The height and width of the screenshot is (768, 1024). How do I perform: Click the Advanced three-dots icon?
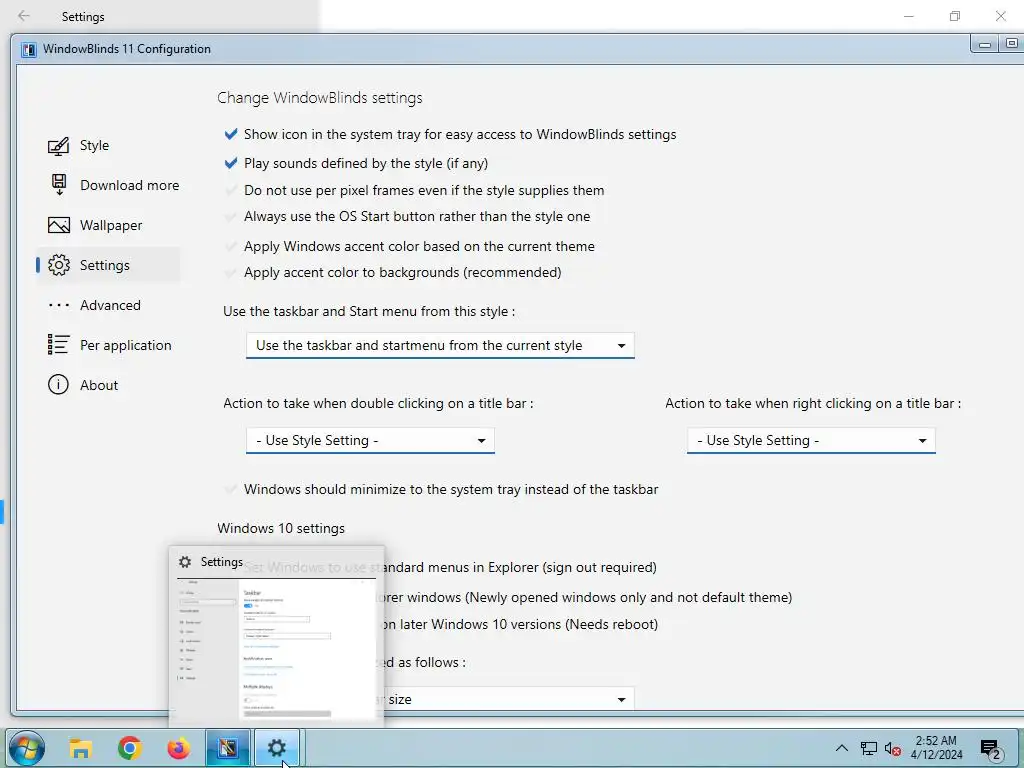pyautogui.click(x=59, y=305)
